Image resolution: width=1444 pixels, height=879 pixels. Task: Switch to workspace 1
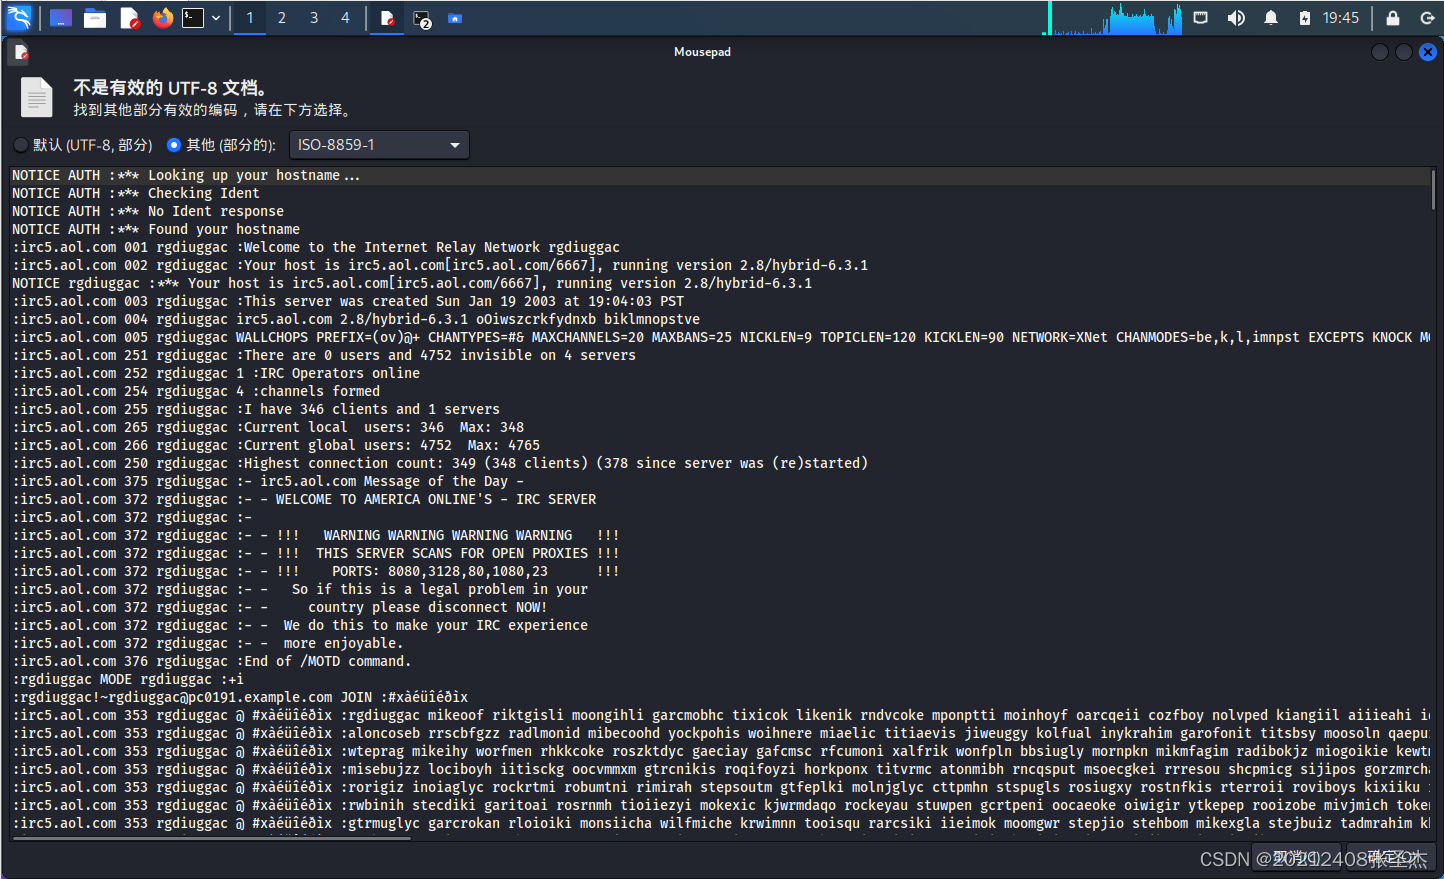(x=250, y=18)
